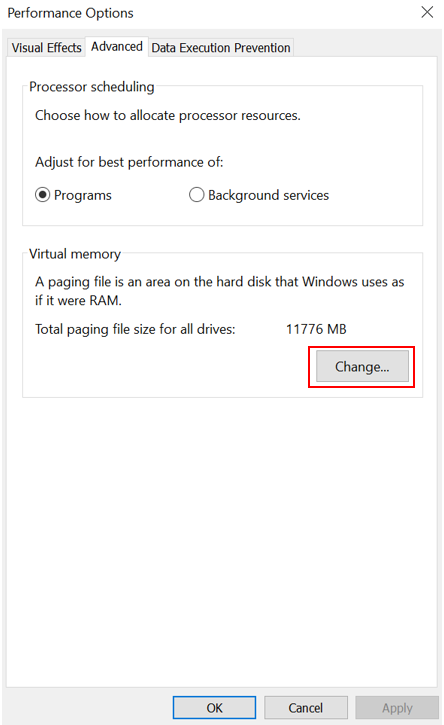Click the Change... virtual memory button

pos(362,366)
